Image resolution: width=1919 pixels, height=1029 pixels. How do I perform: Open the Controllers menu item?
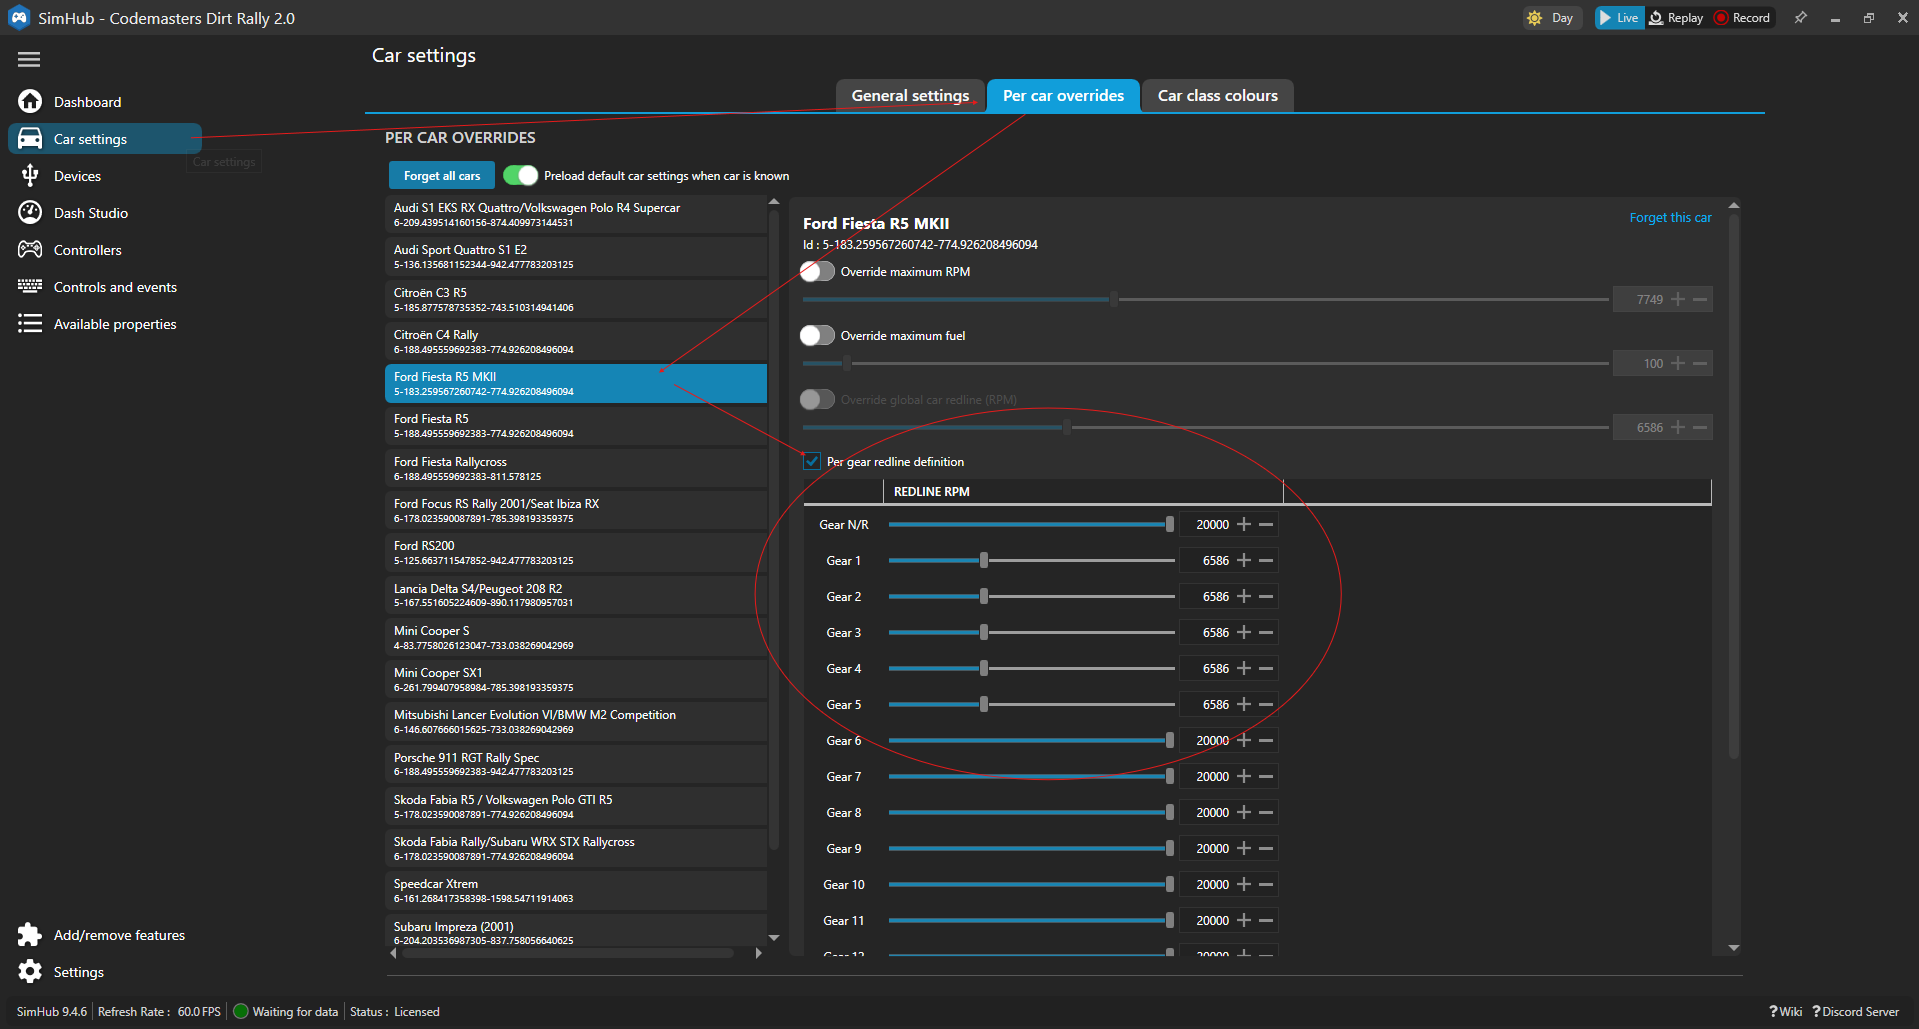click(88, 250)
